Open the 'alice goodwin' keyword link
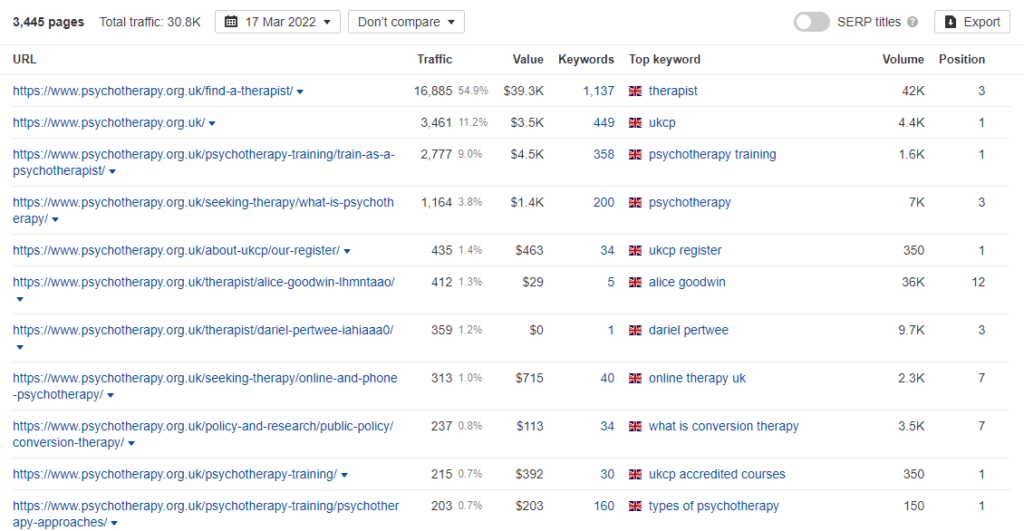The width and height of the screenshot is (1024, 531). click(x=687, y=282)
